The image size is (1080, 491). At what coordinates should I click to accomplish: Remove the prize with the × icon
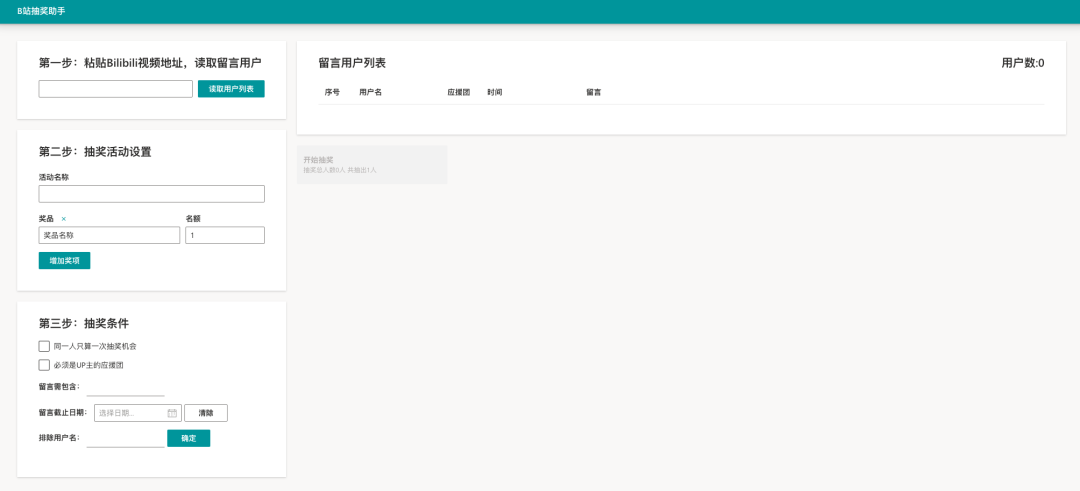click(64, 218)
